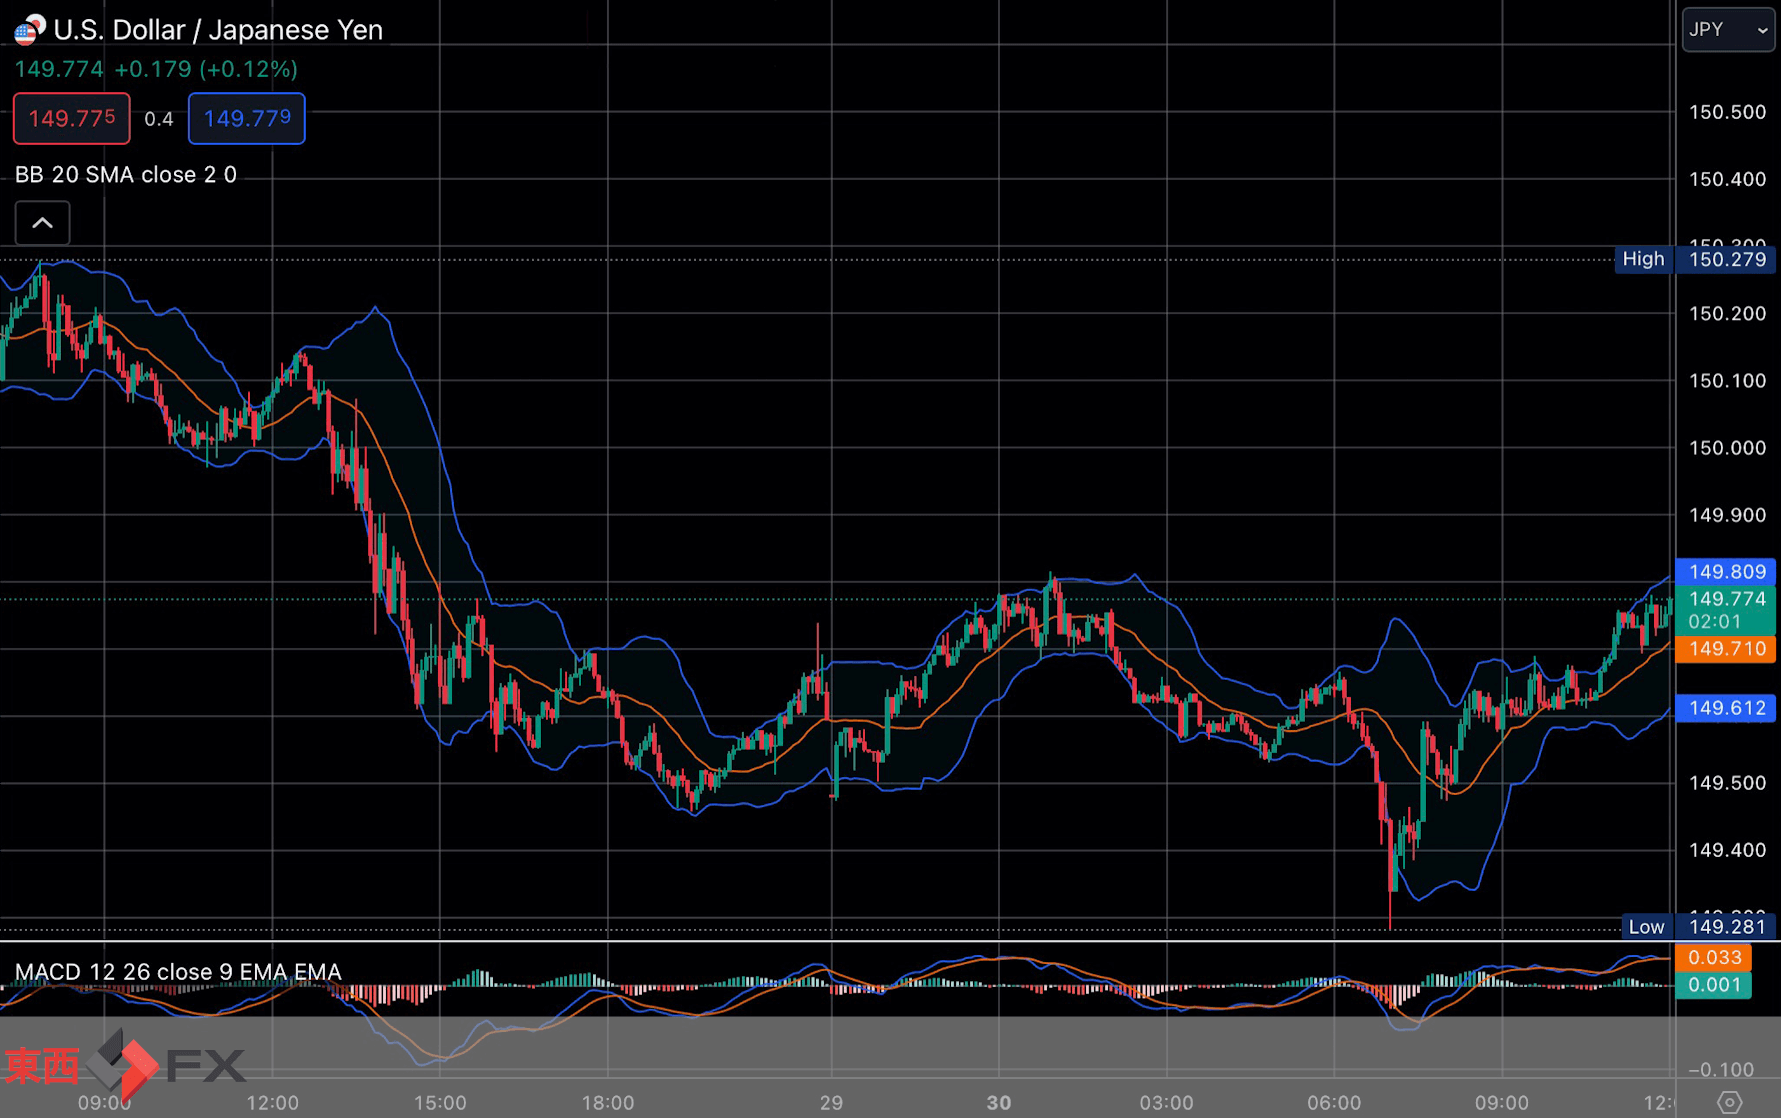This screenshot has height=1118, width=1781.
Task: Click the 0.4 spread value
Action: [x=159, y=119]
